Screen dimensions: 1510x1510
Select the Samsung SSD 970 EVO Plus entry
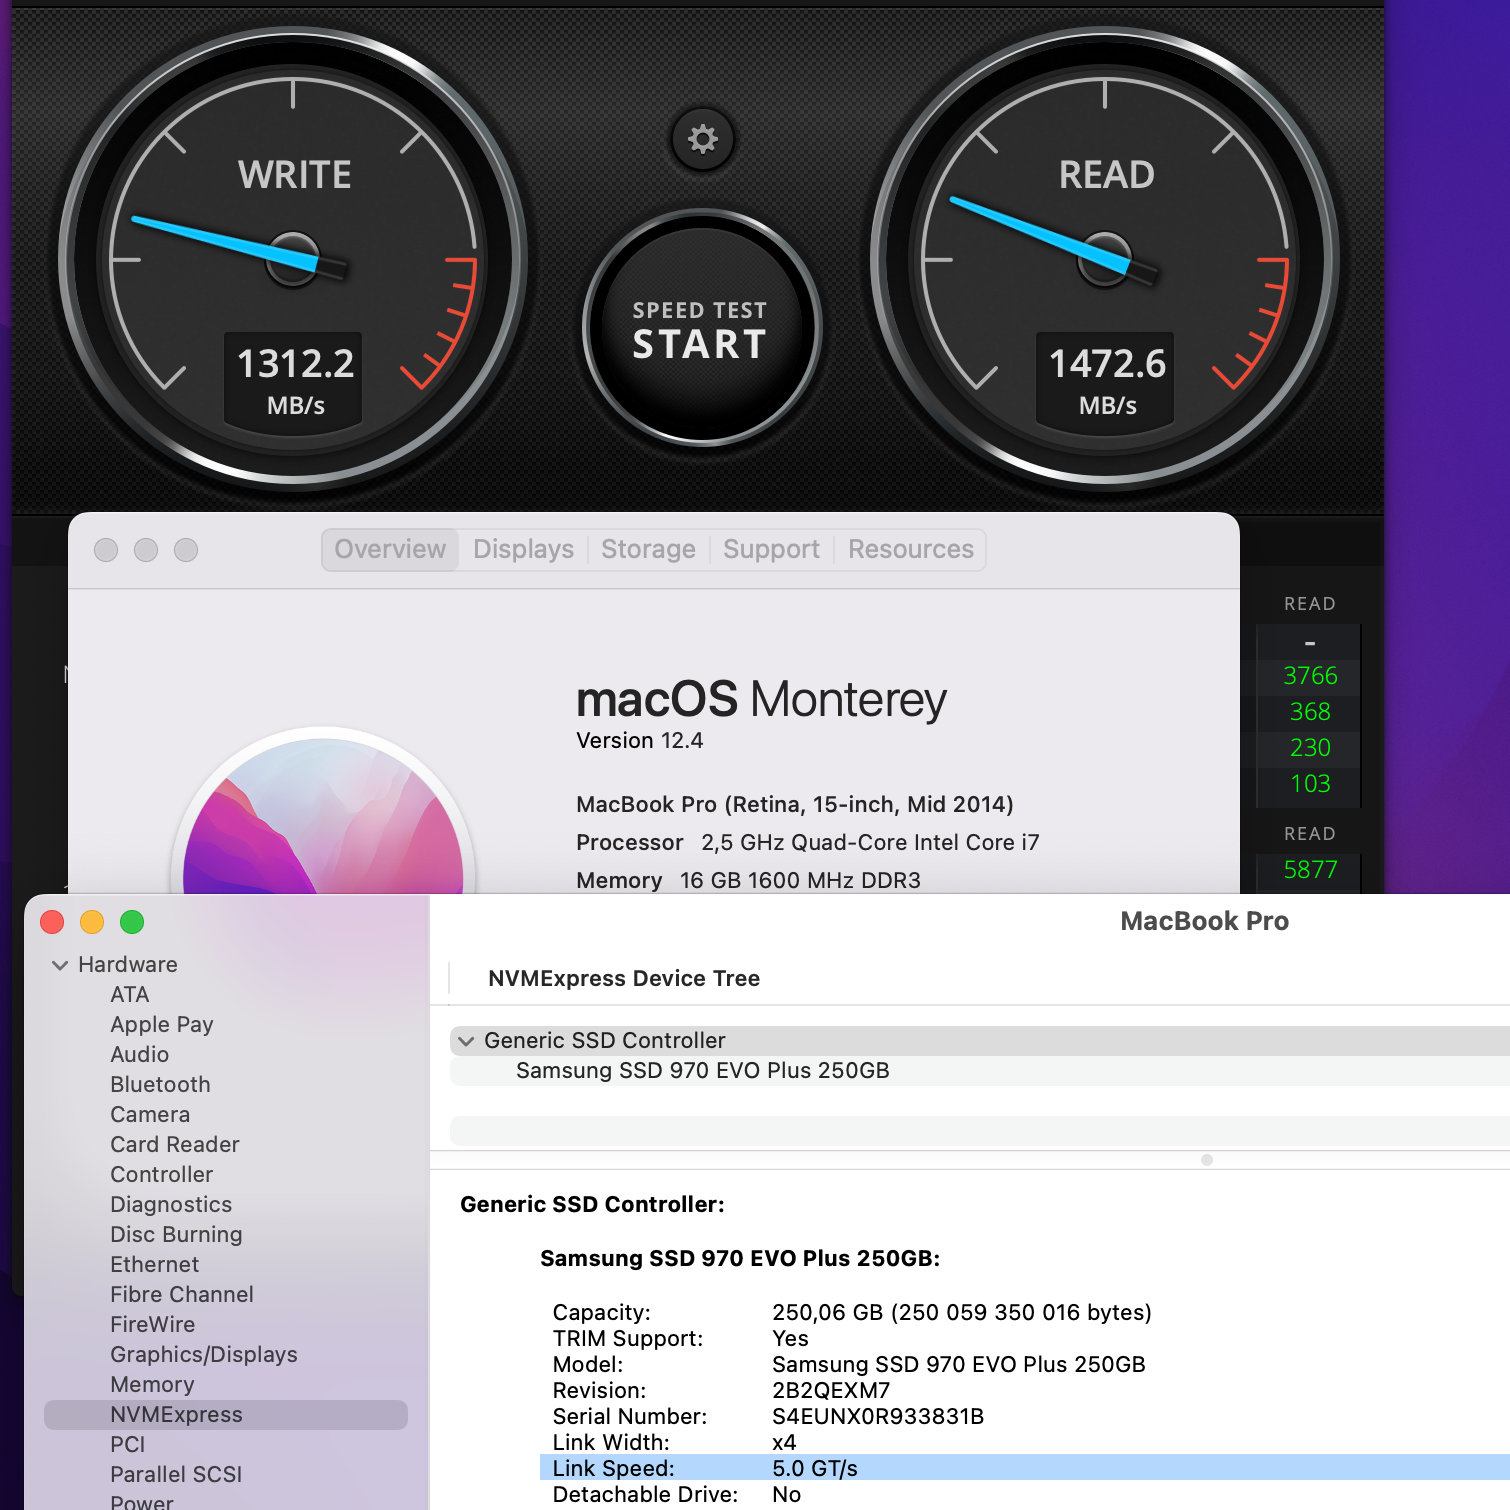pyautogui.click(x=701, y=1070)
